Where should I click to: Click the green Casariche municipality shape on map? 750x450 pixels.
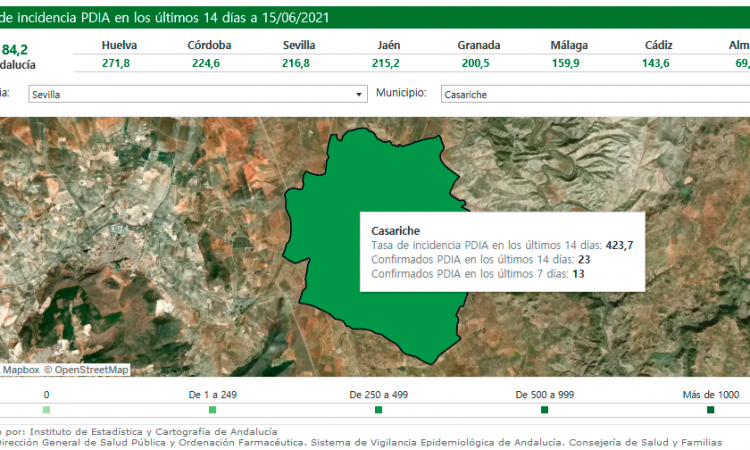click(x=380, y=180)
